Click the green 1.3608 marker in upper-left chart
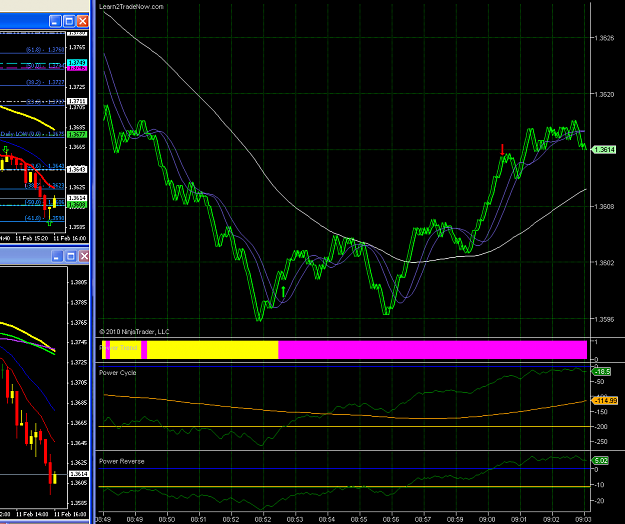 [x=77, y=205]
